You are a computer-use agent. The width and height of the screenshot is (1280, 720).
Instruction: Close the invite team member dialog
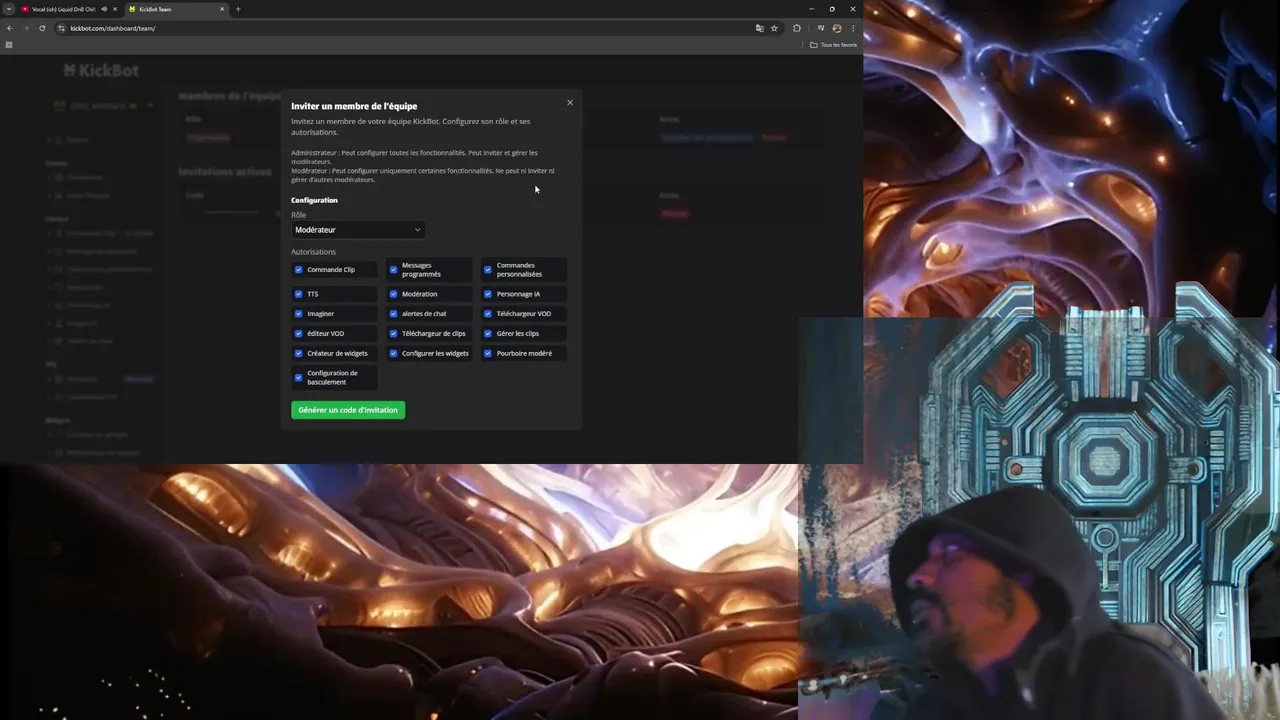[x=570, y=102]
